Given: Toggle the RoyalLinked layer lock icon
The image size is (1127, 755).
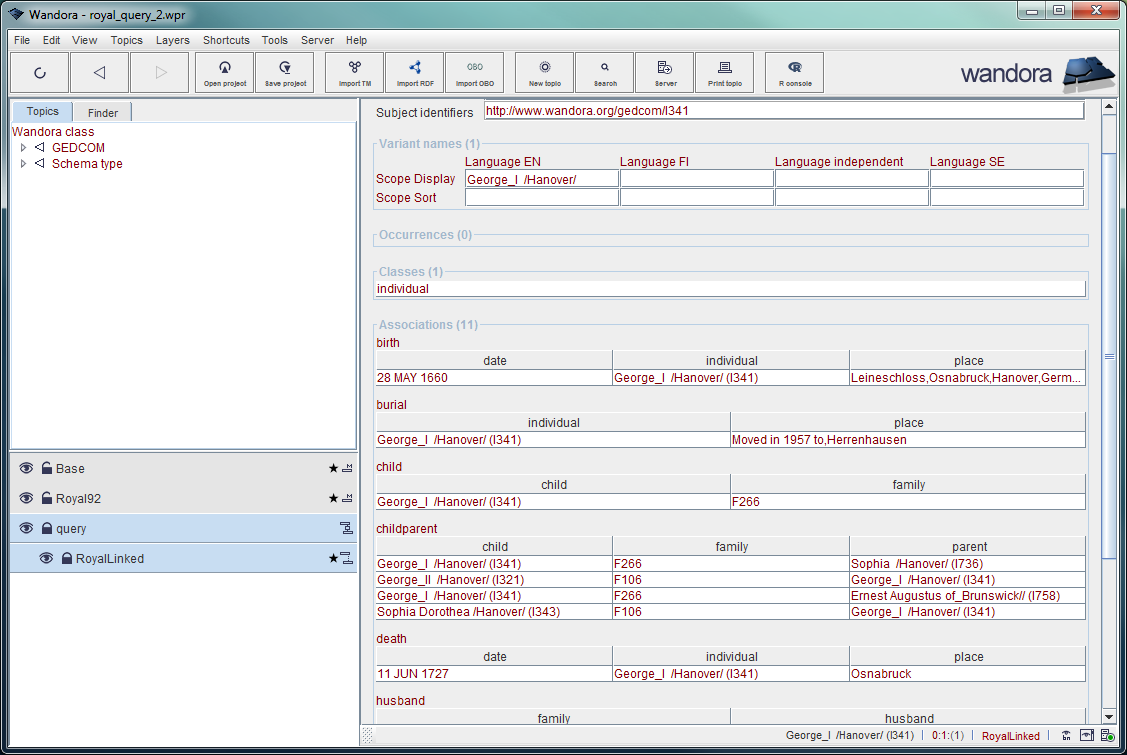Looking at the screenshot, I should [67, 559].
